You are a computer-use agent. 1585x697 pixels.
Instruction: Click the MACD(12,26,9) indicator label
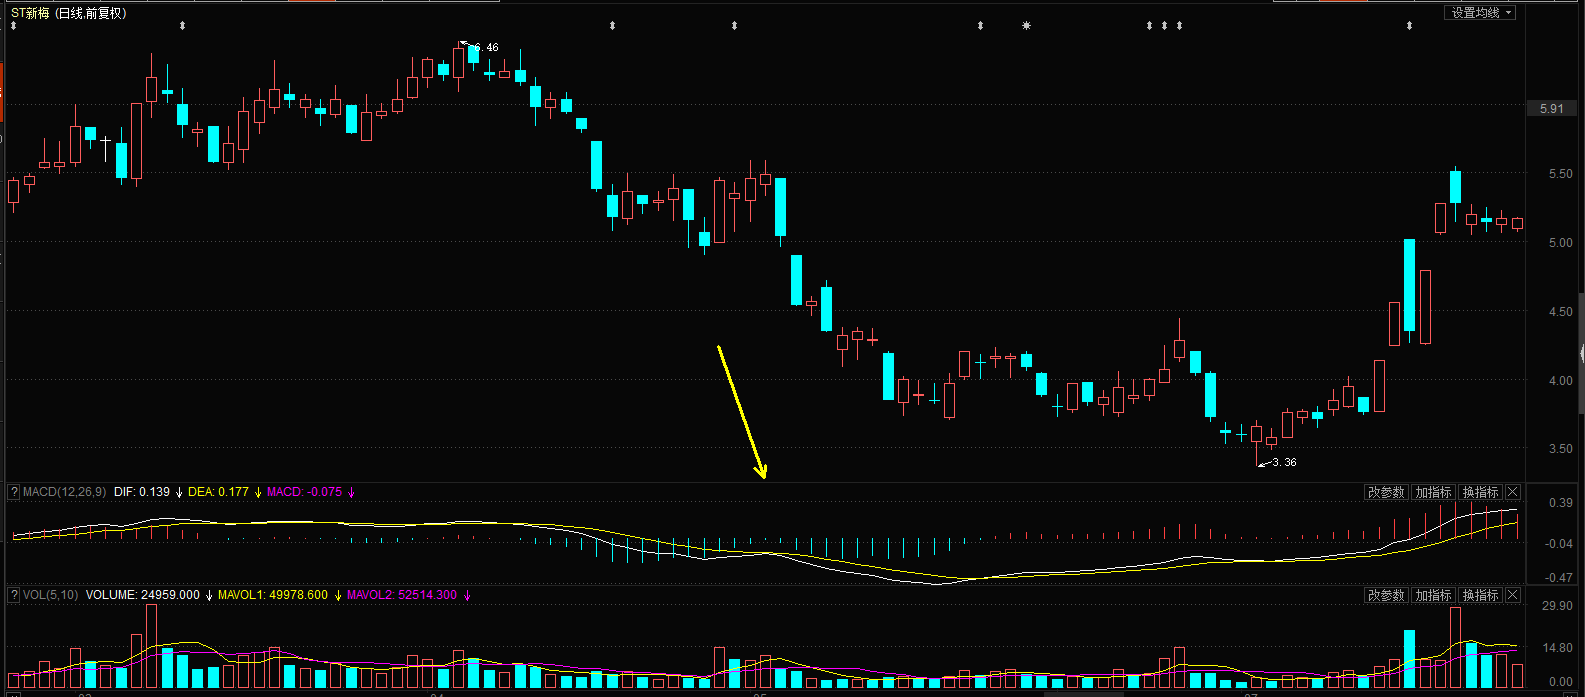[x=64, y=492]
